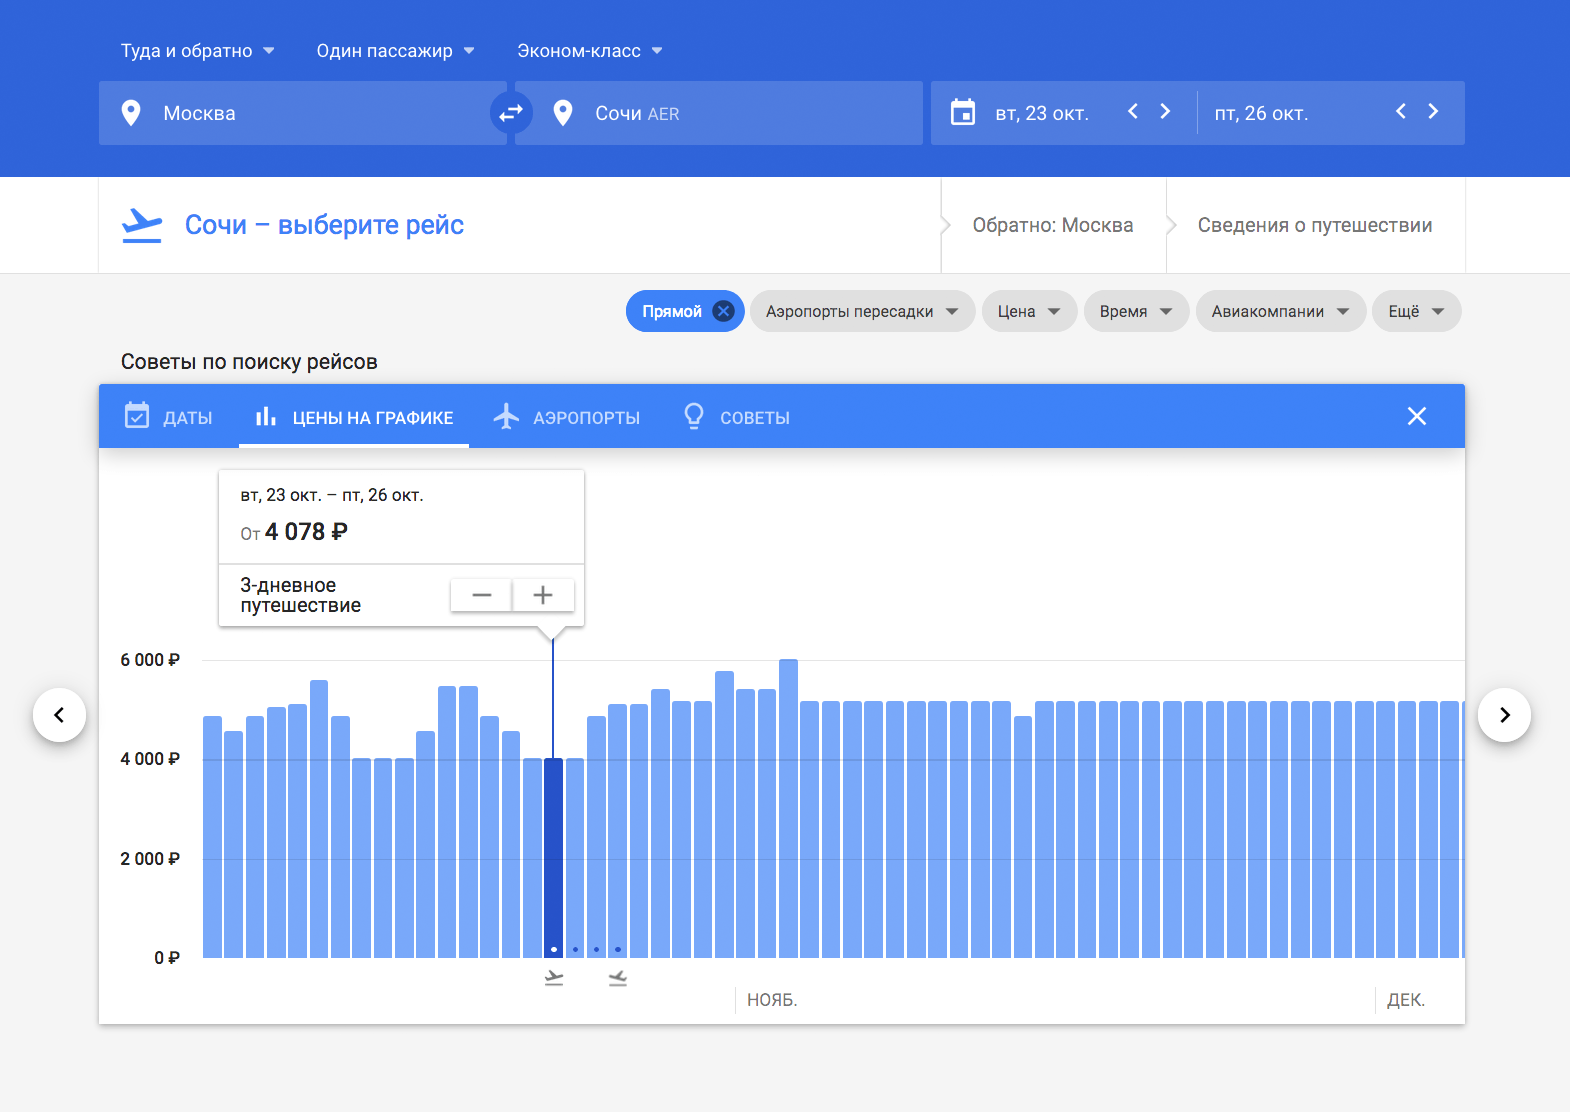Viewport: 1570px width, 1112px height.
Task: Remove the Прямой filter with X icon
Action: 724,311
